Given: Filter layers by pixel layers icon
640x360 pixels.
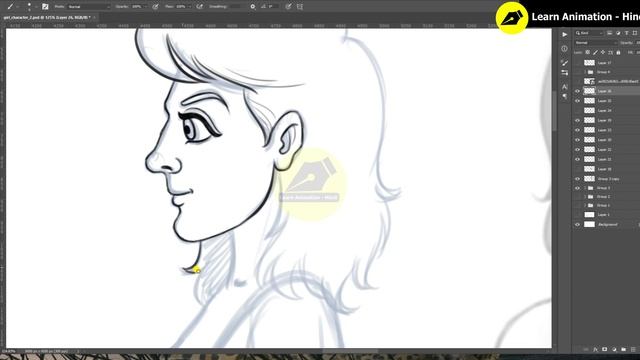Looking at the screenshot, I should coord(609,33).
